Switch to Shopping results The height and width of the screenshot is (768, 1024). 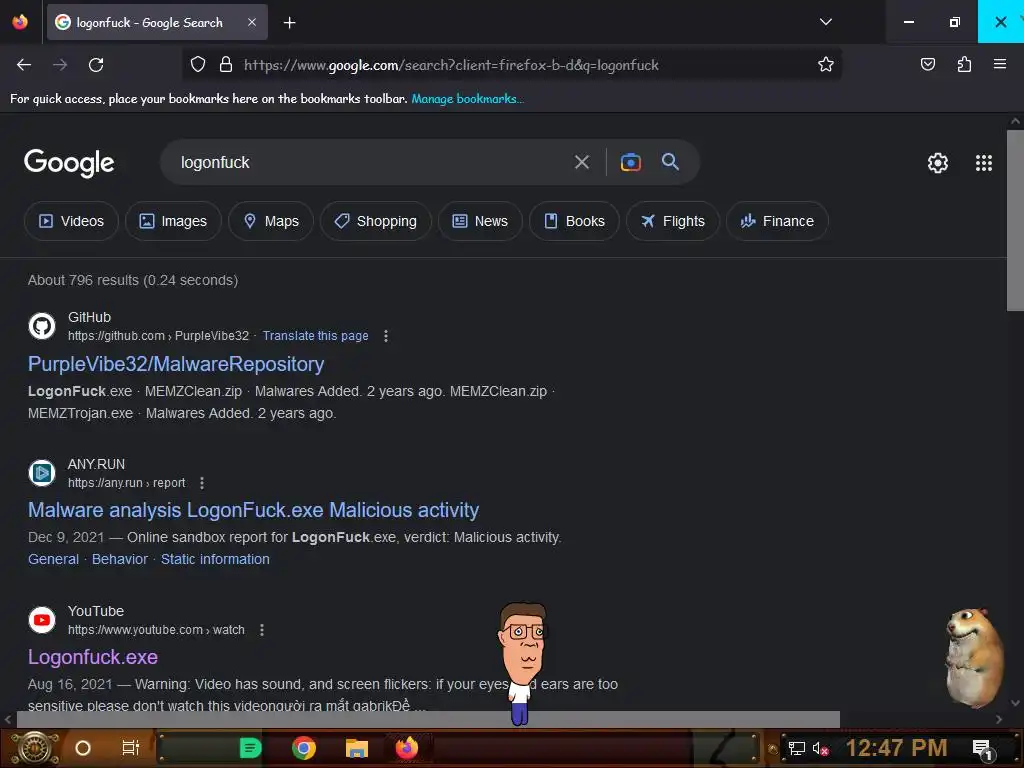coord(376,221)
